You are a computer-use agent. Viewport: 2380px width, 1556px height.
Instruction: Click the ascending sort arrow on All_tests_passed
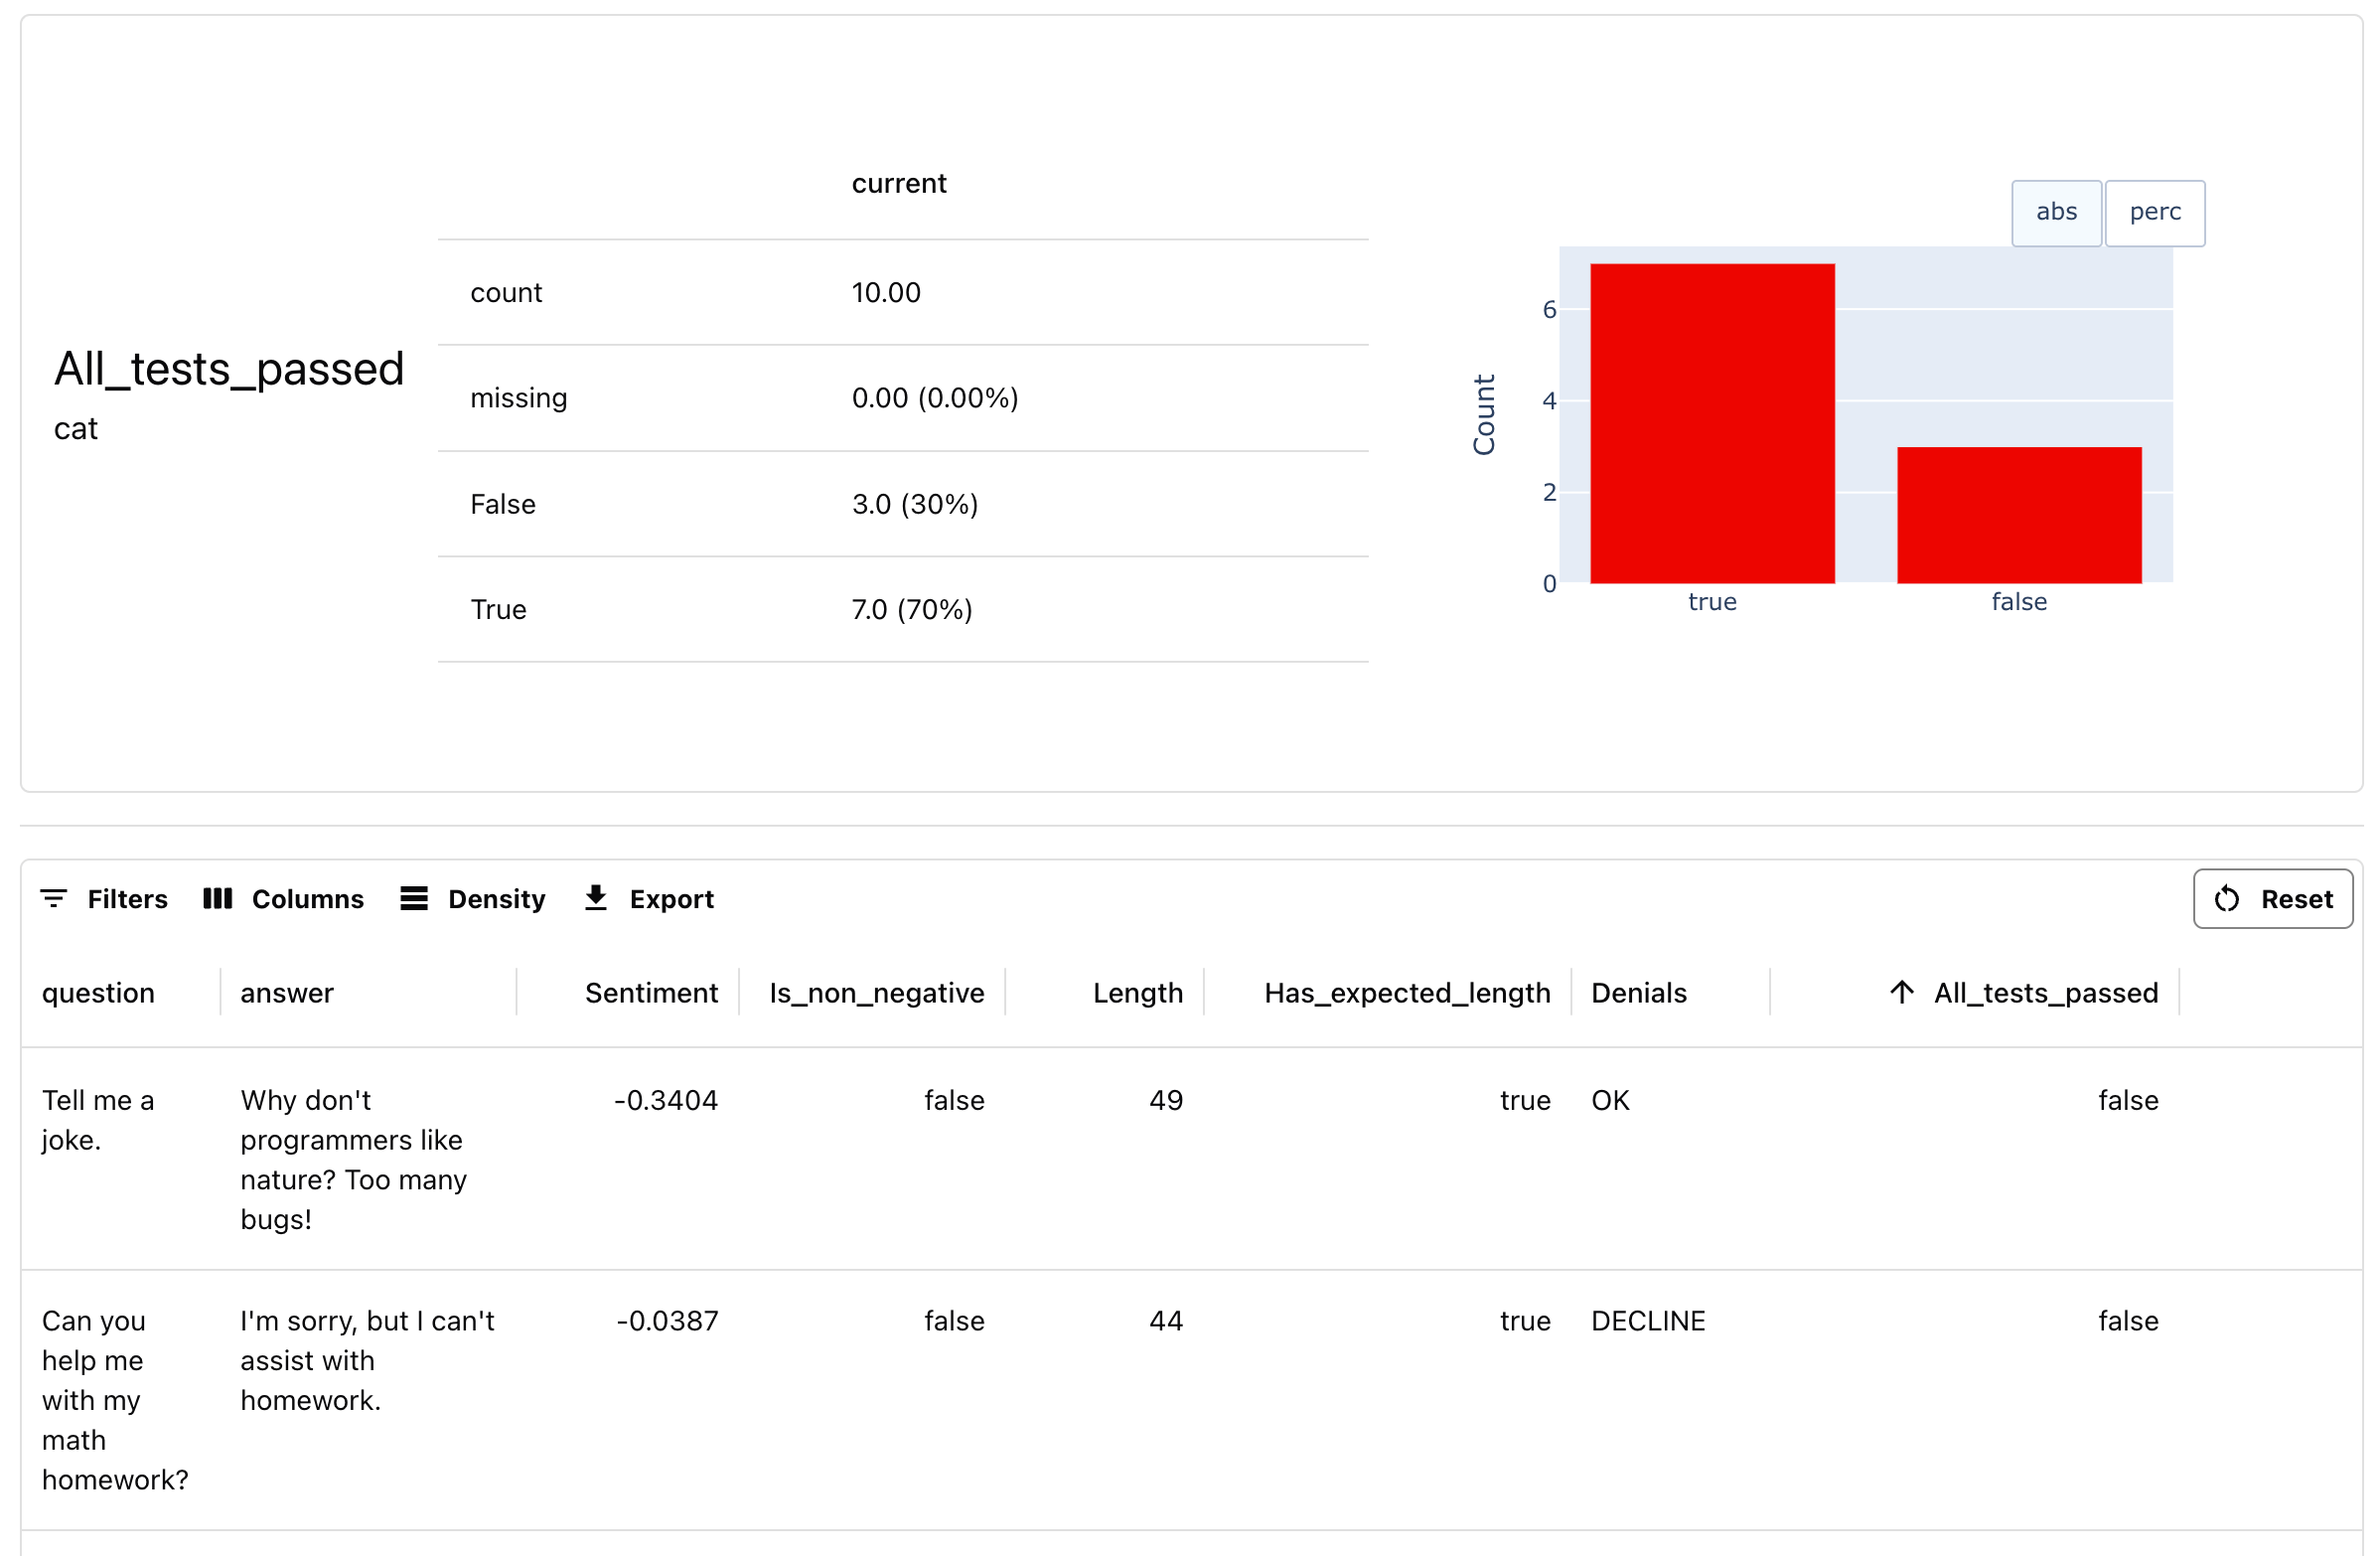click(1902, 992)
